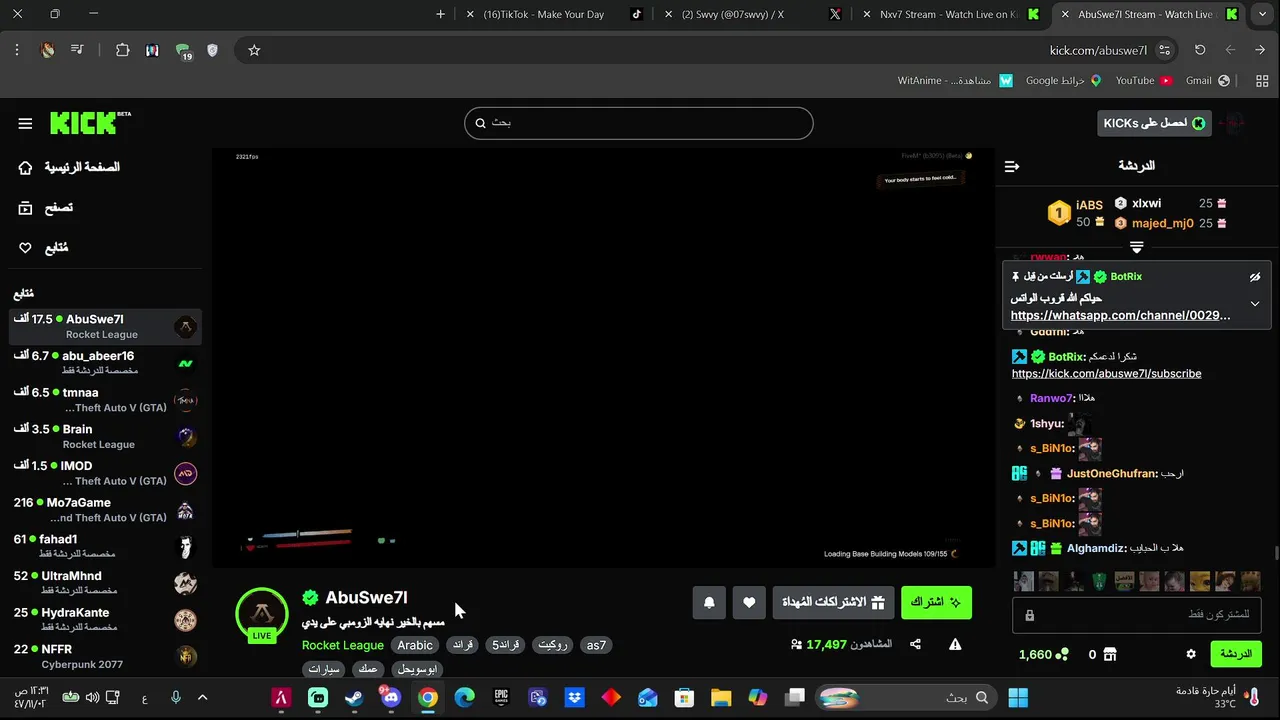Click the green chat send button
This screenshot has width=1280, height=720.
tap(1236, 654)
